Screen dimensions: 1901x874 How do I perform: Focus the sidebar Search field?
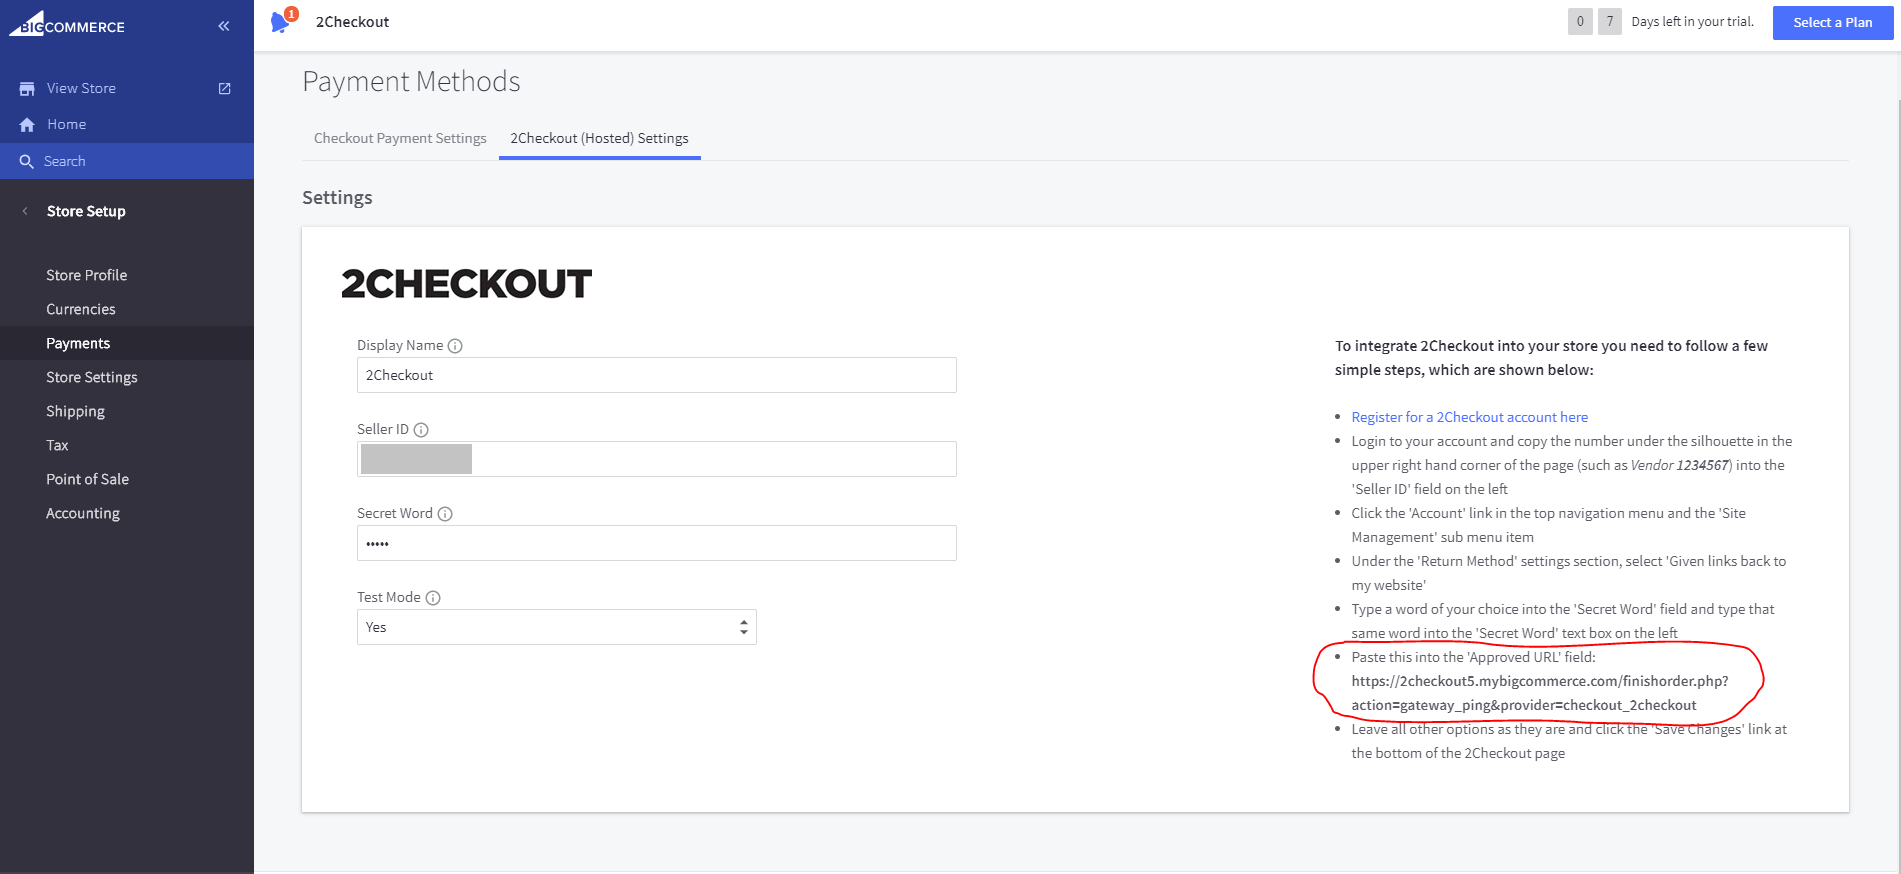[127, 161]
